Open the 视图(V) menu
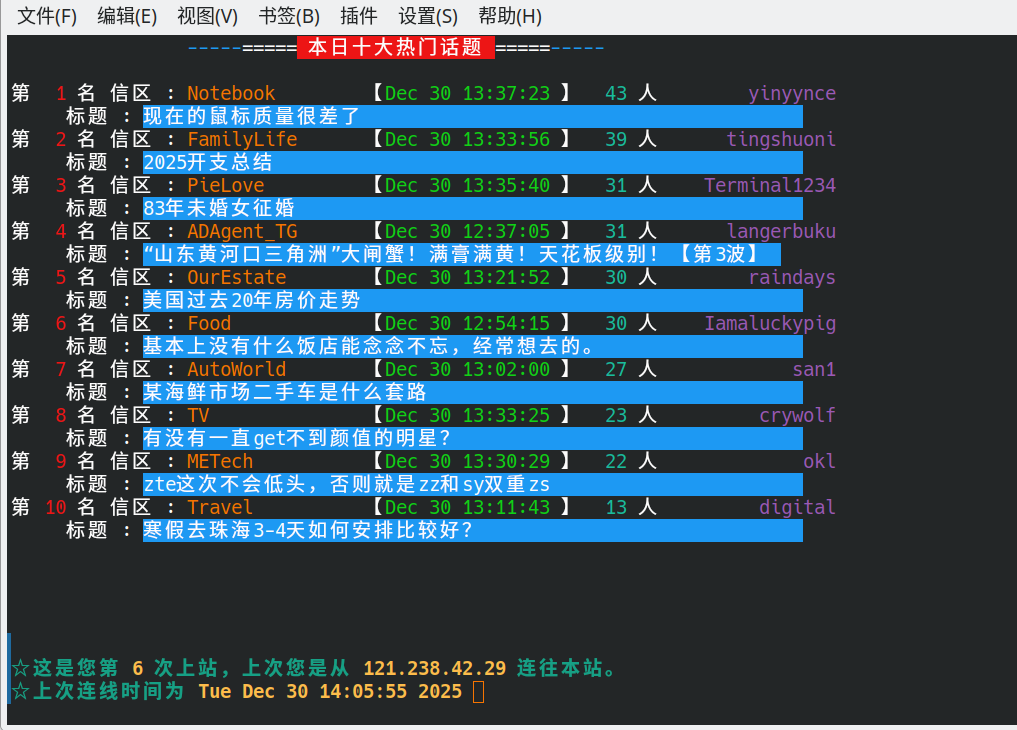Image resolution: width=1017 pixels, height=730 pixels. [x=207, y=16]
